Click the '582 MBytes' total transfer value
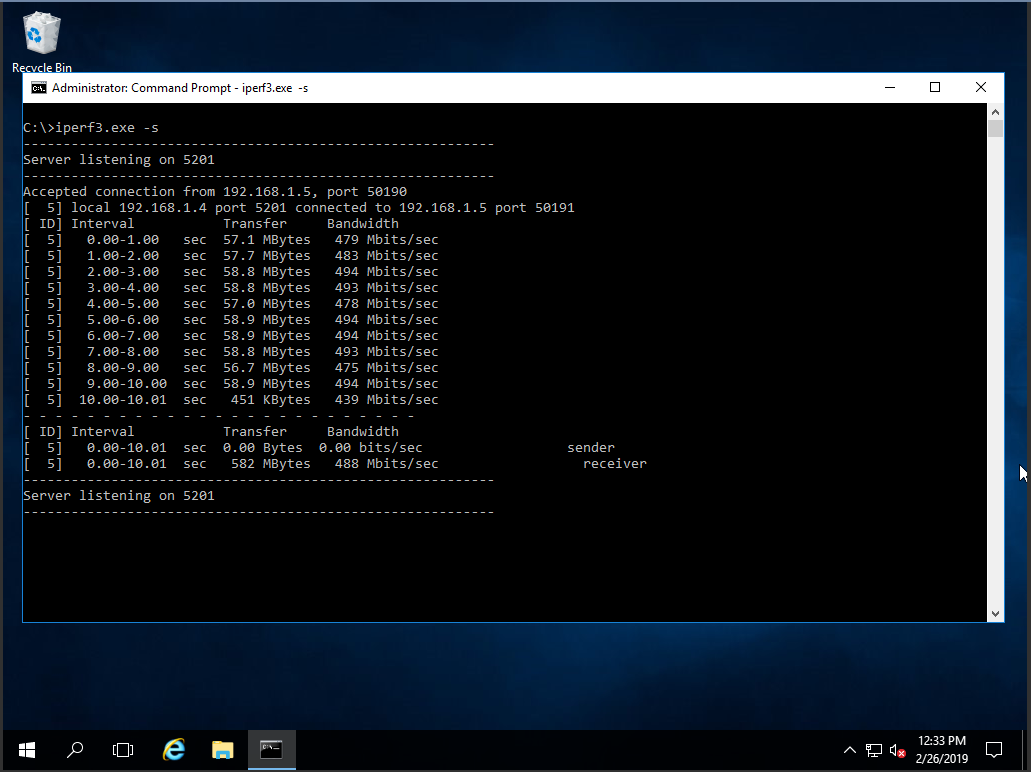This screenshot has height=772, width=1031. point(270,464)
